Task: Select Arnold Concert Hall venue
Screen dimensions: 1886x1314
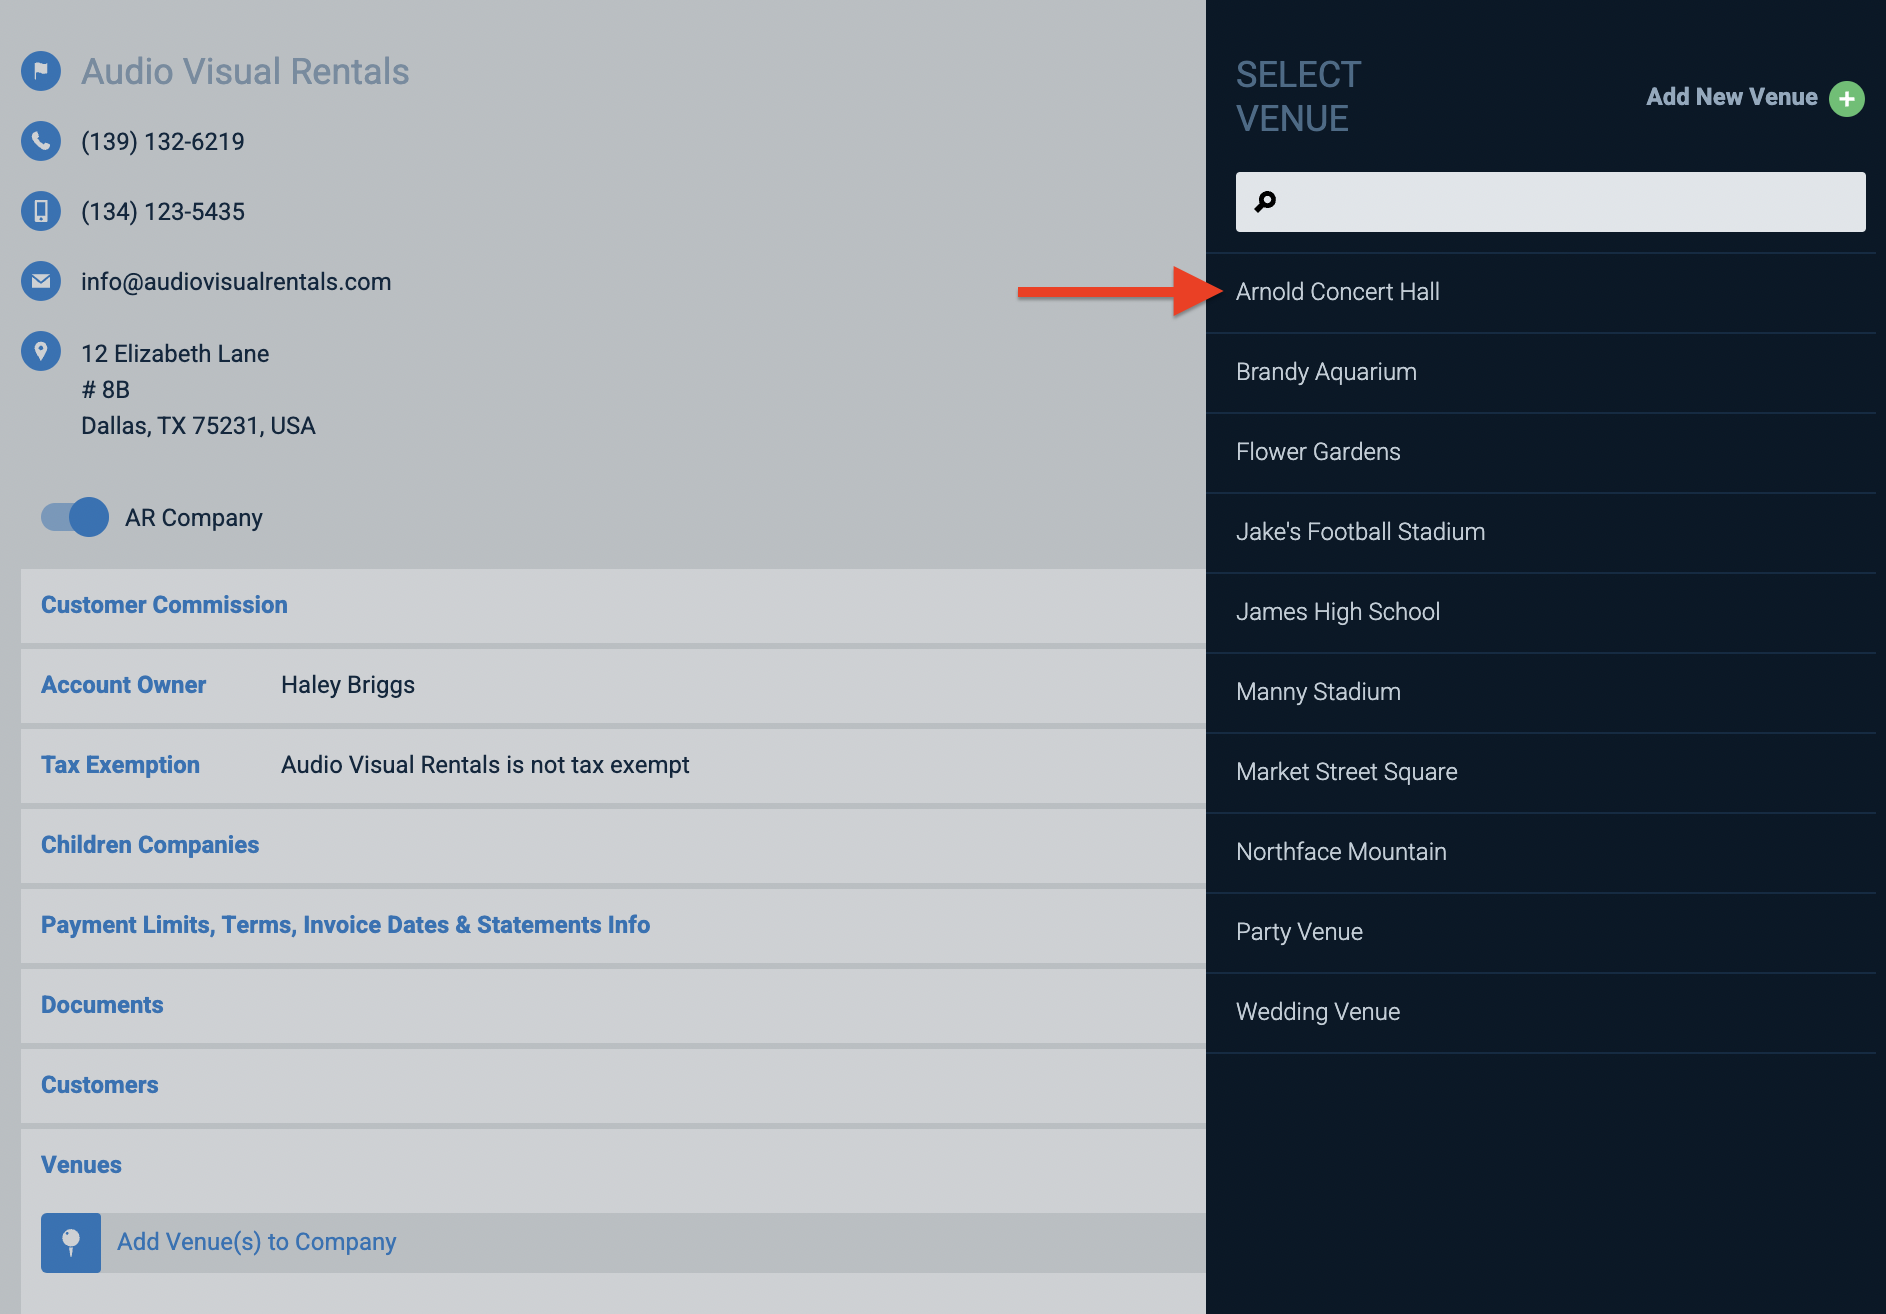Action: tap(1541, 292)
